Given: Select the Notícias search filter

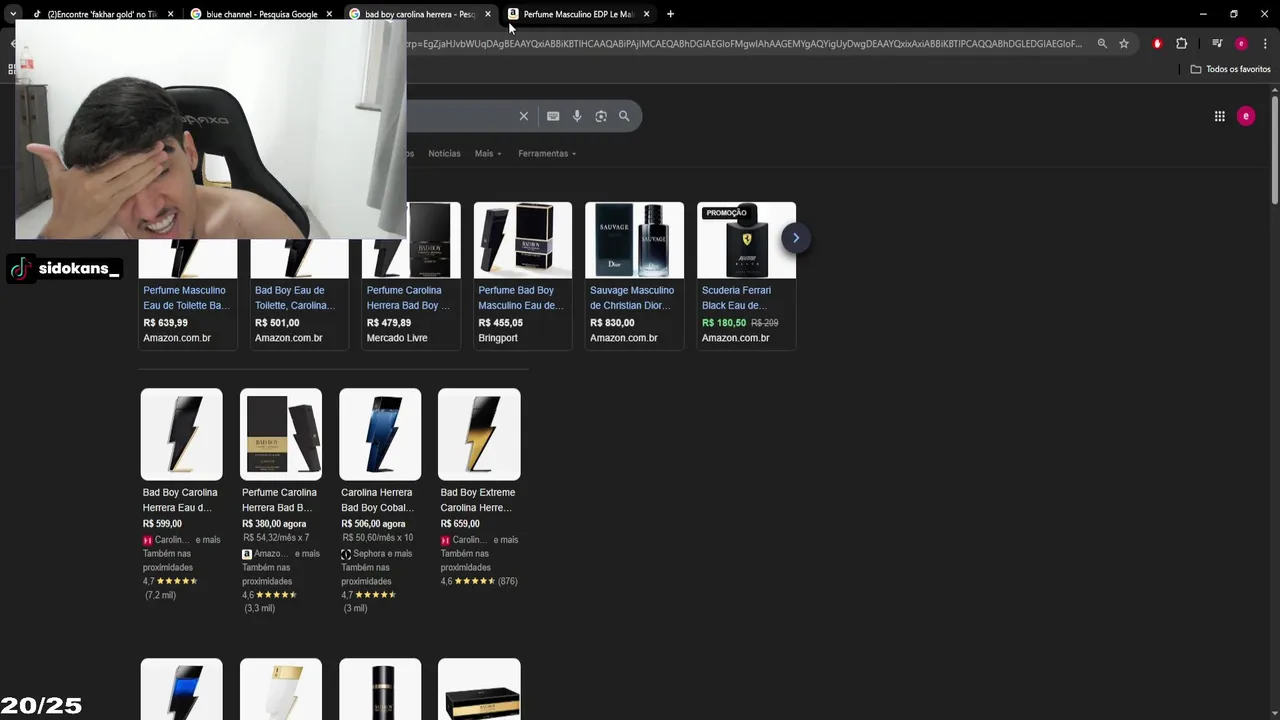Looking at the screenshot, I should point(444,154).
